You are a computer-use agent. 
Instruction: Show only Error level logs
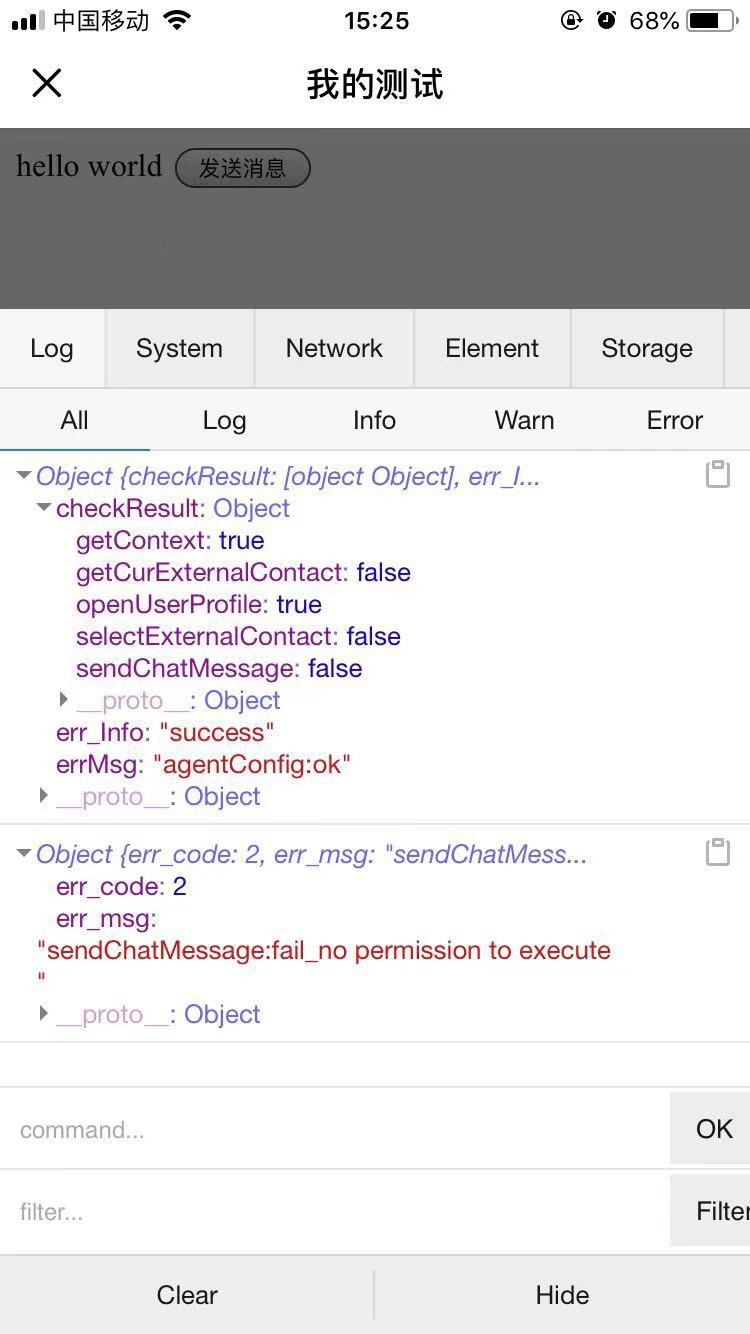674,420
